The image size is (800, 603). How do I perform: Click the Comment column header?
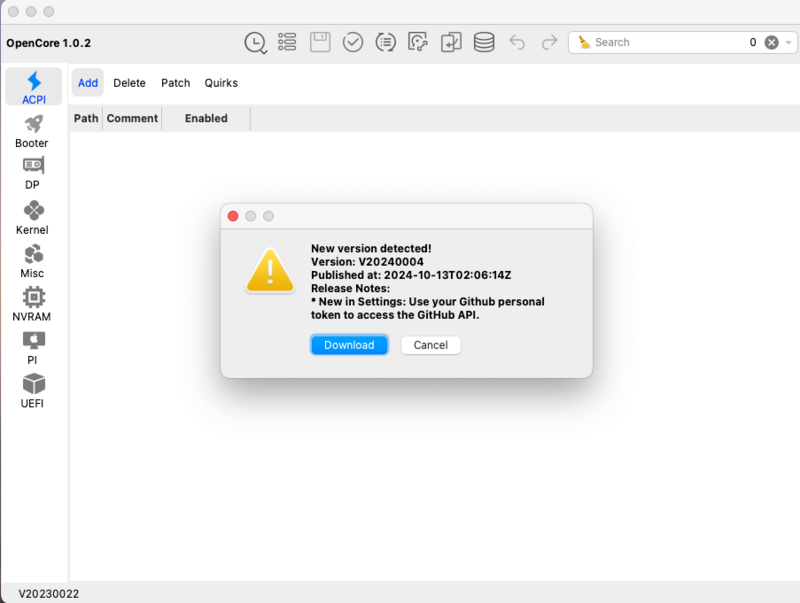coord(132,118)
